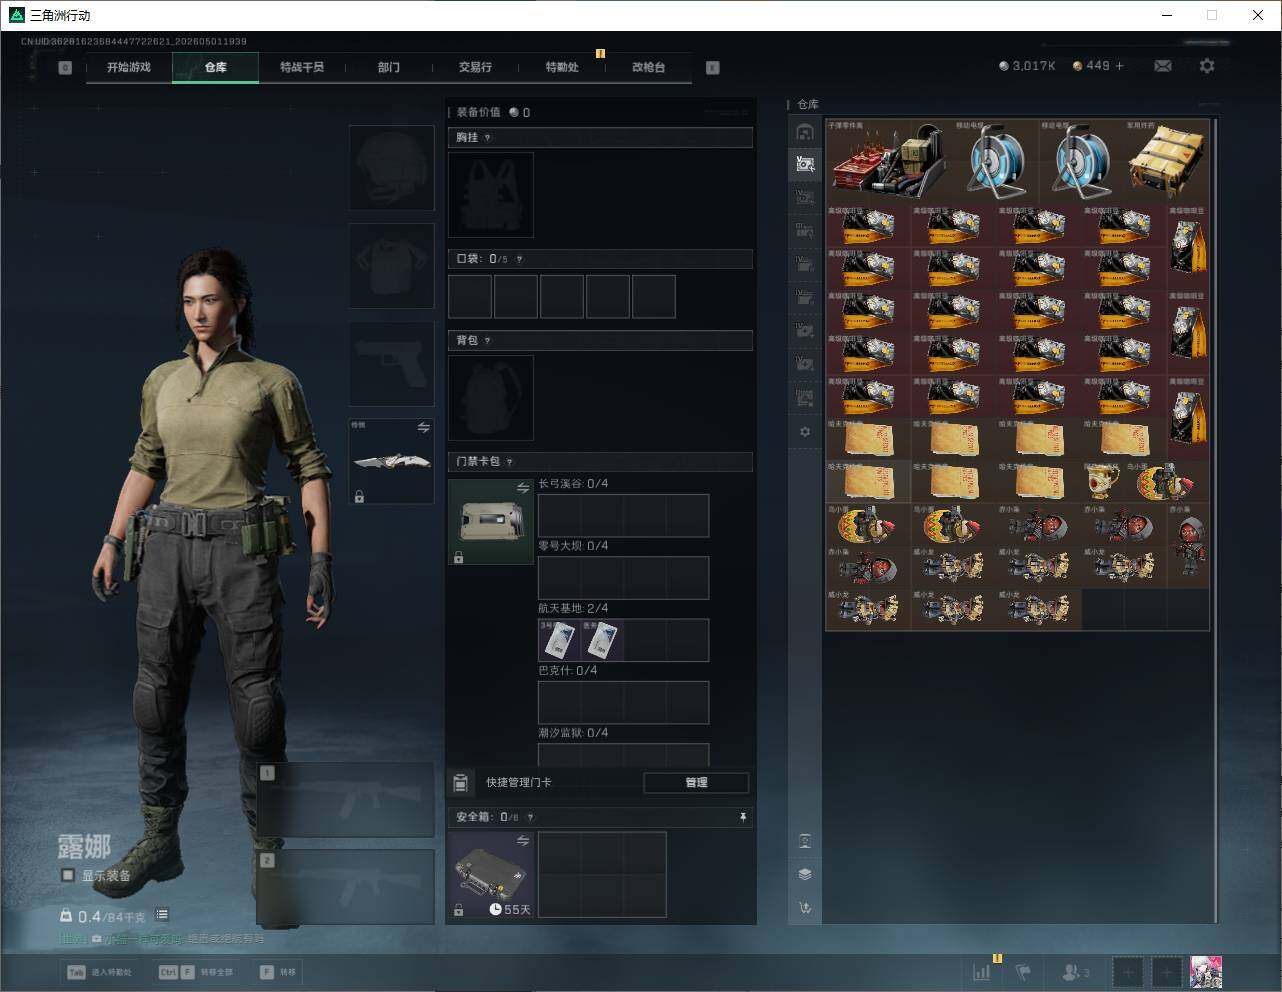Select the empty helmet slot
This screenshot has height=992, width=1282.
(392, 167)
